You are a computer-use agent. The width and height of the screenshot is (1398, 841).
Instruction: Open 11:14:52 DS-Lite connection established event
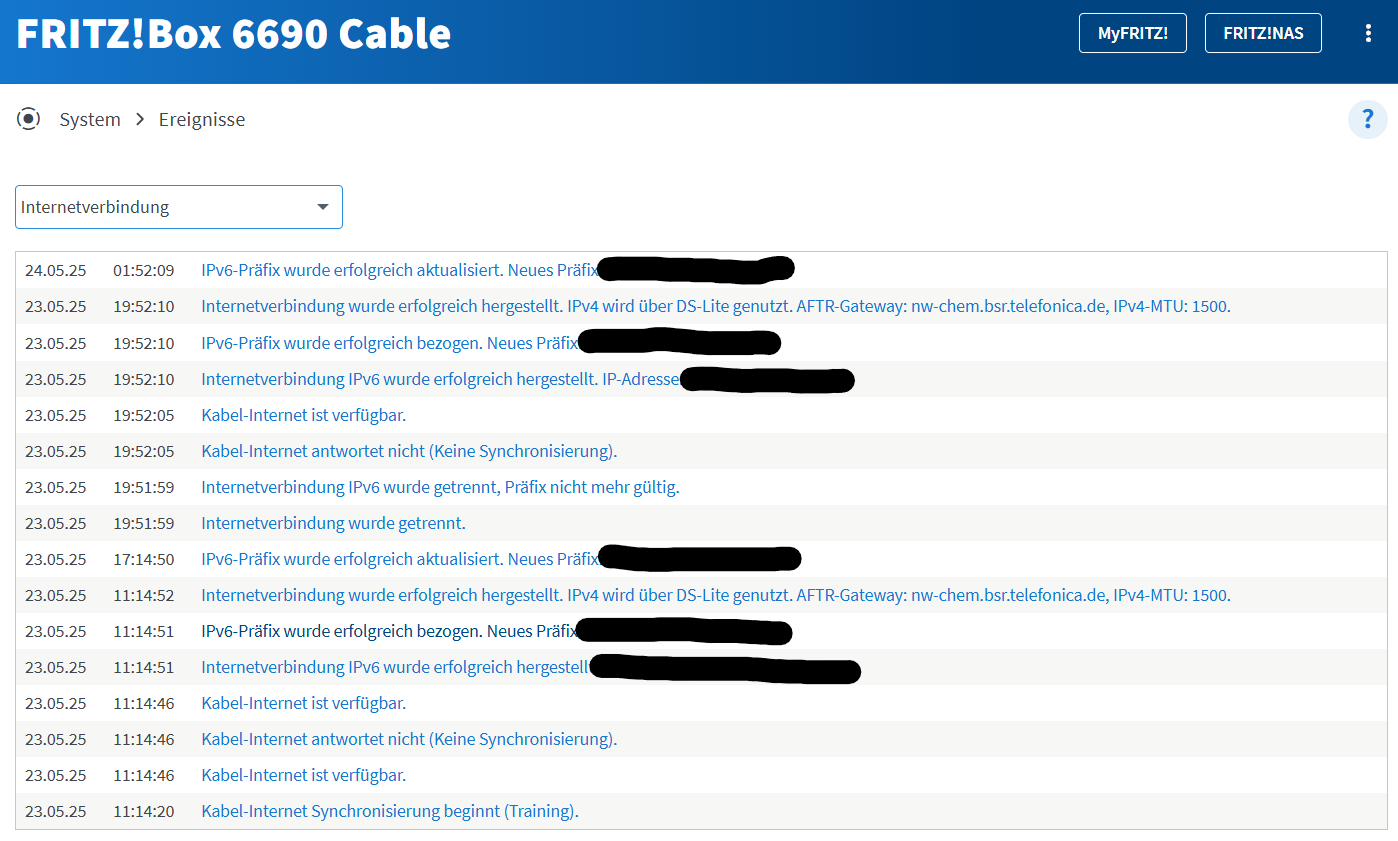click(x=716, y=595)
